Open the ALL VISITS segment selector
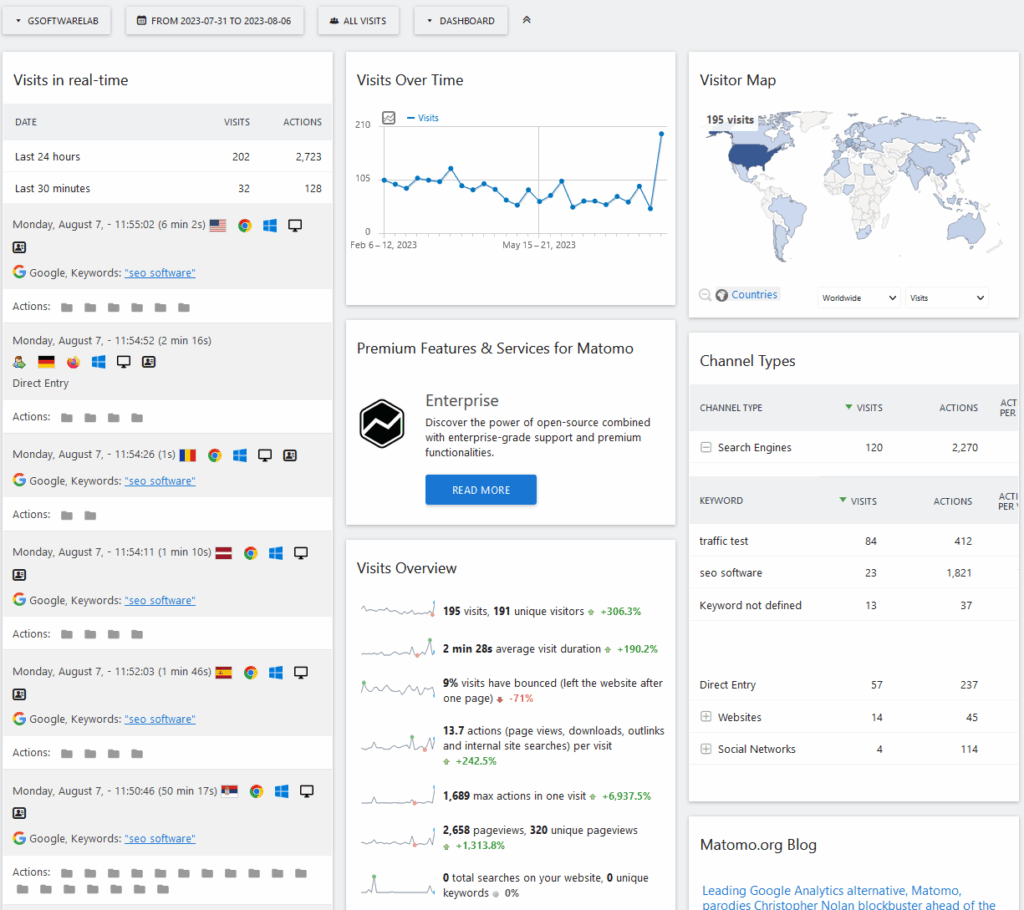The width and height of the screenshot is (1024, 910). [358, 20]
